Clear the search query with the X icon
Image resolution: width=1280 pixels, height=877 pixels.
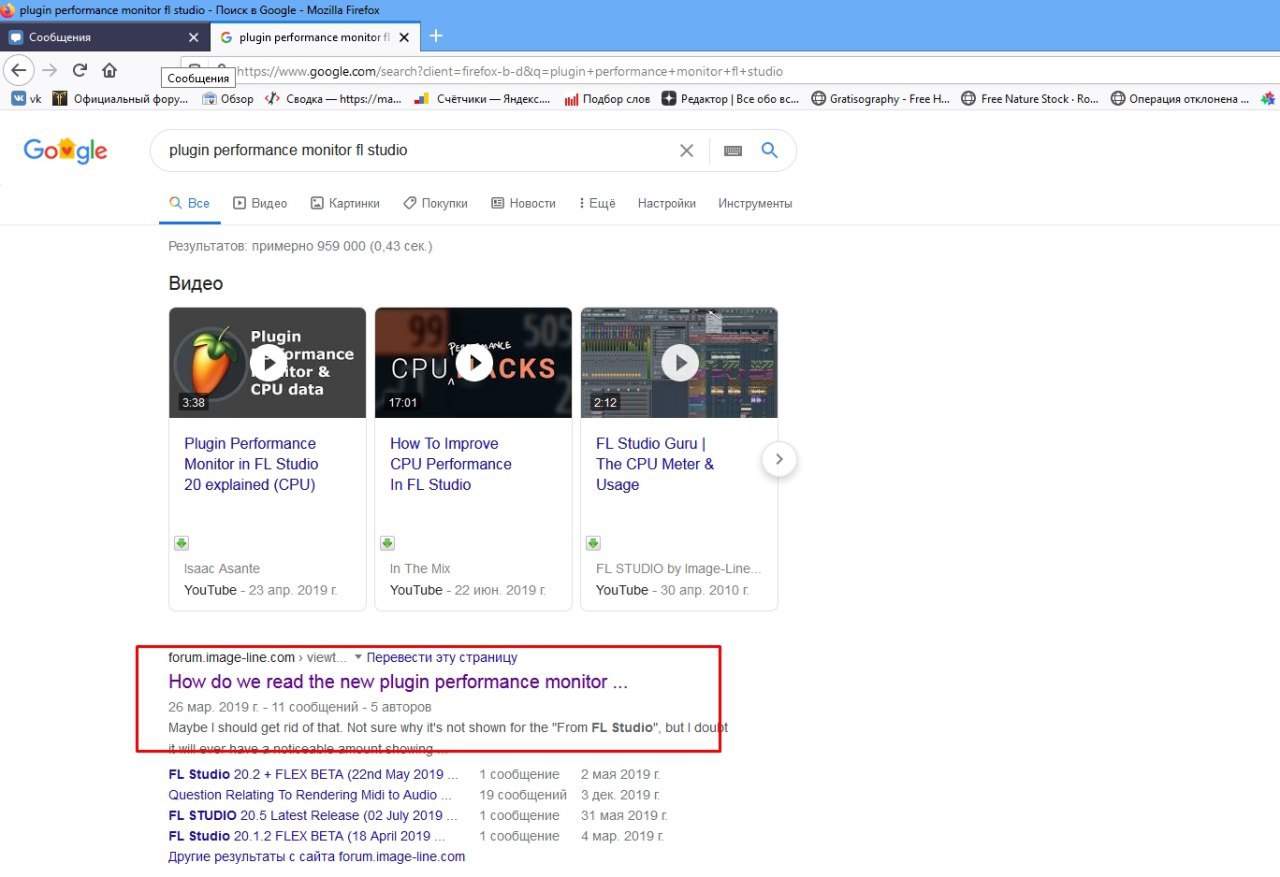(x=686, y=151)
